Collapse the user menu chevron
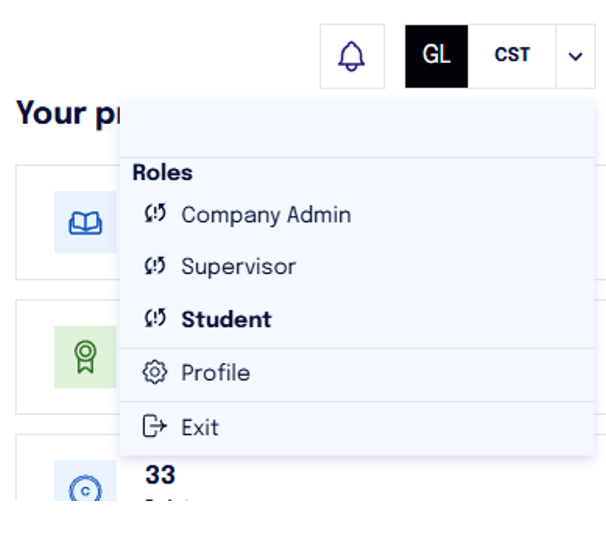The width and height of the screenshot is (606, 534). 575,56
